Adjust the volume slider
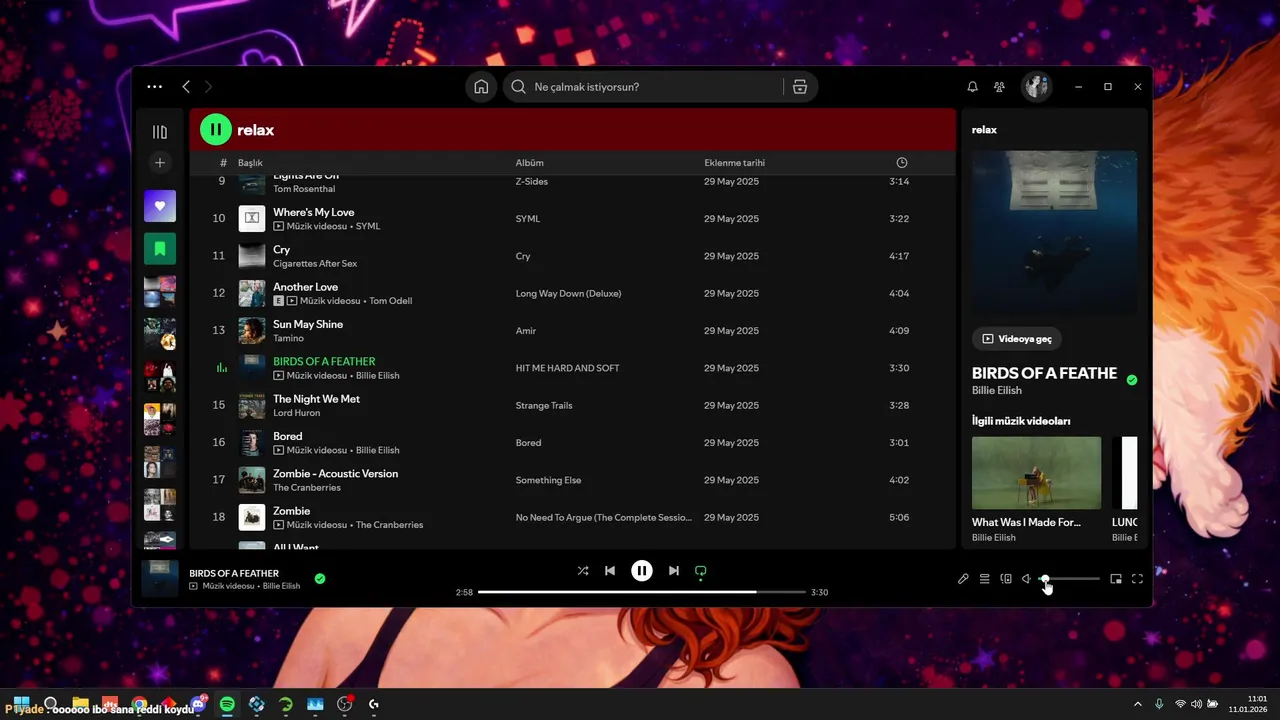This screenshot has width=1280, height=720. [1070, 579]
